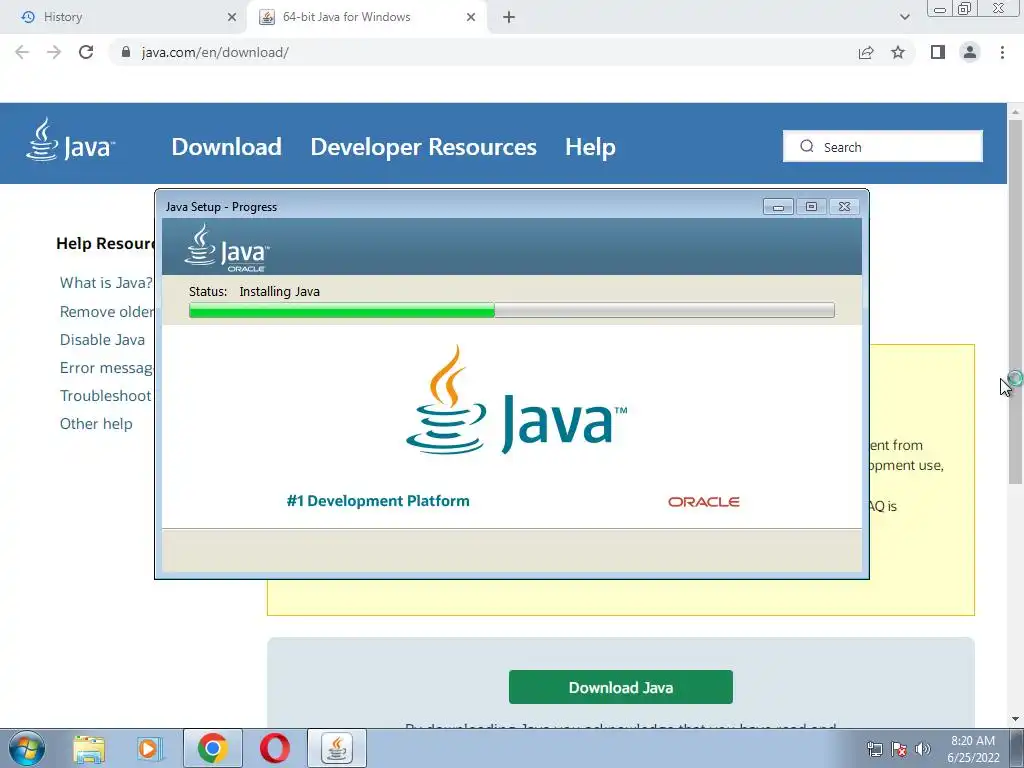Screen dimensions: 1024x768
Task: Open the Disable Java link
Action: (102, 340)
